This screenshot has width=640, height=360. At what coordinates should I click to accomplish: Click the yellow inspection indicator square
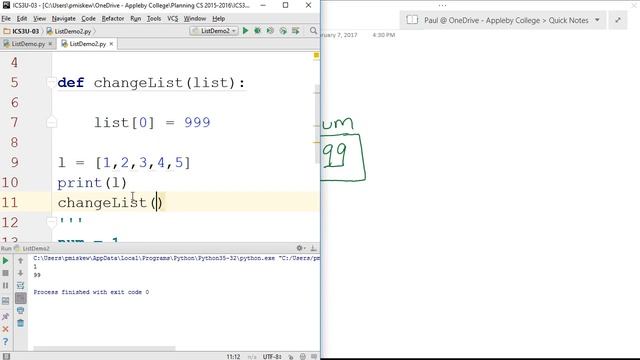pos(316,55)
